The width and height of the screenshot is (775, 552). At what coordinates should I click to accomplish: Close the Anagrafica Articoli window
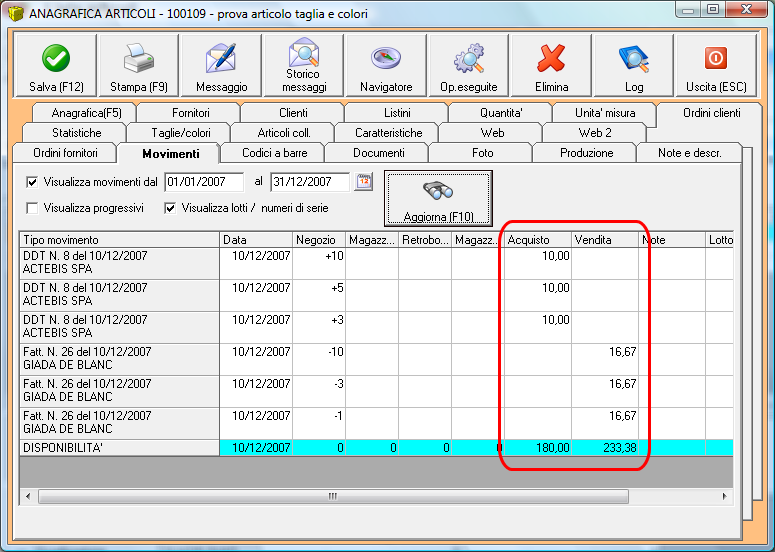tap(747, 9)
